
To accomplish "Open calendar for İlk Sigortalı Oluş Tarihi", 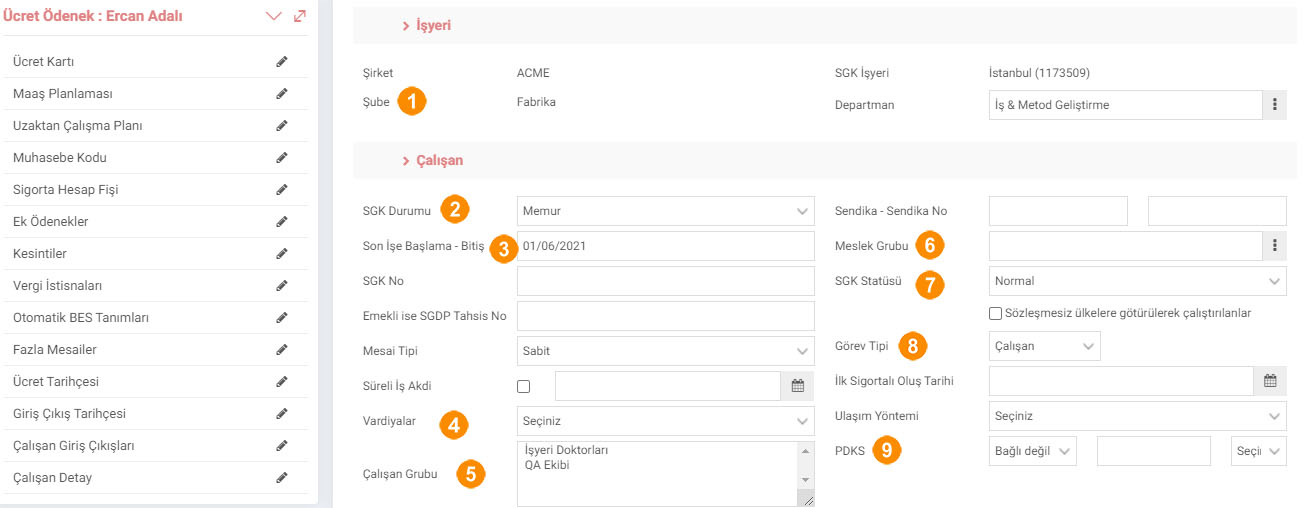I will 1270,381.
